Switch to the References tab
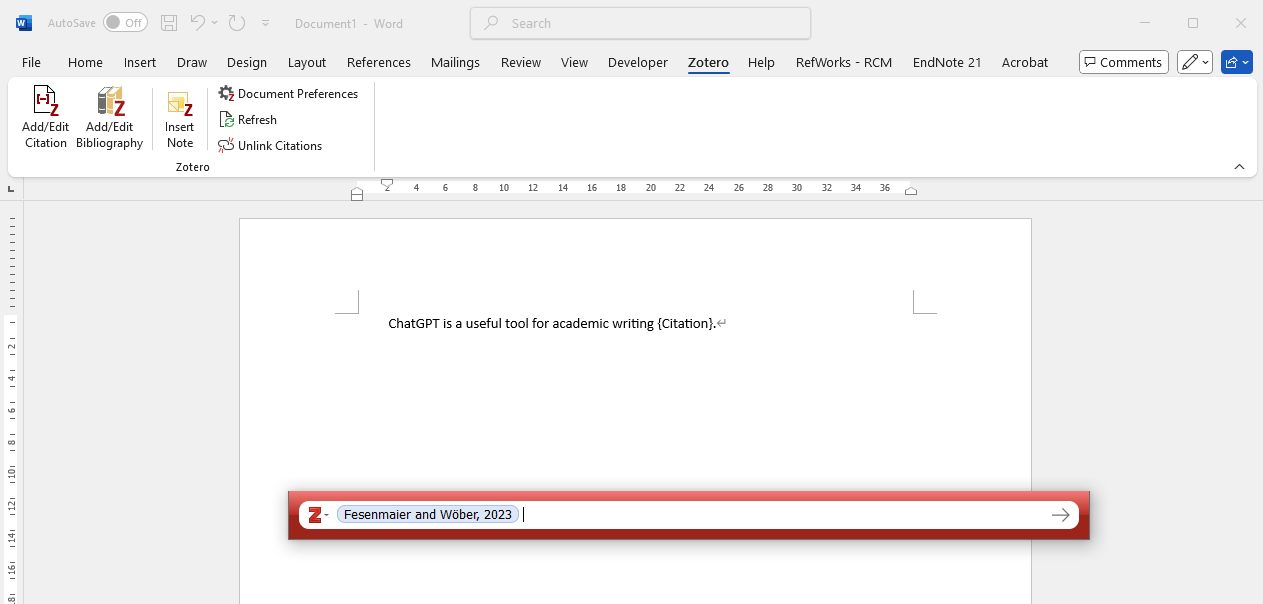The width and height of the screenshot is (1263, 604). pyautogui.click(x=378, y=62)
